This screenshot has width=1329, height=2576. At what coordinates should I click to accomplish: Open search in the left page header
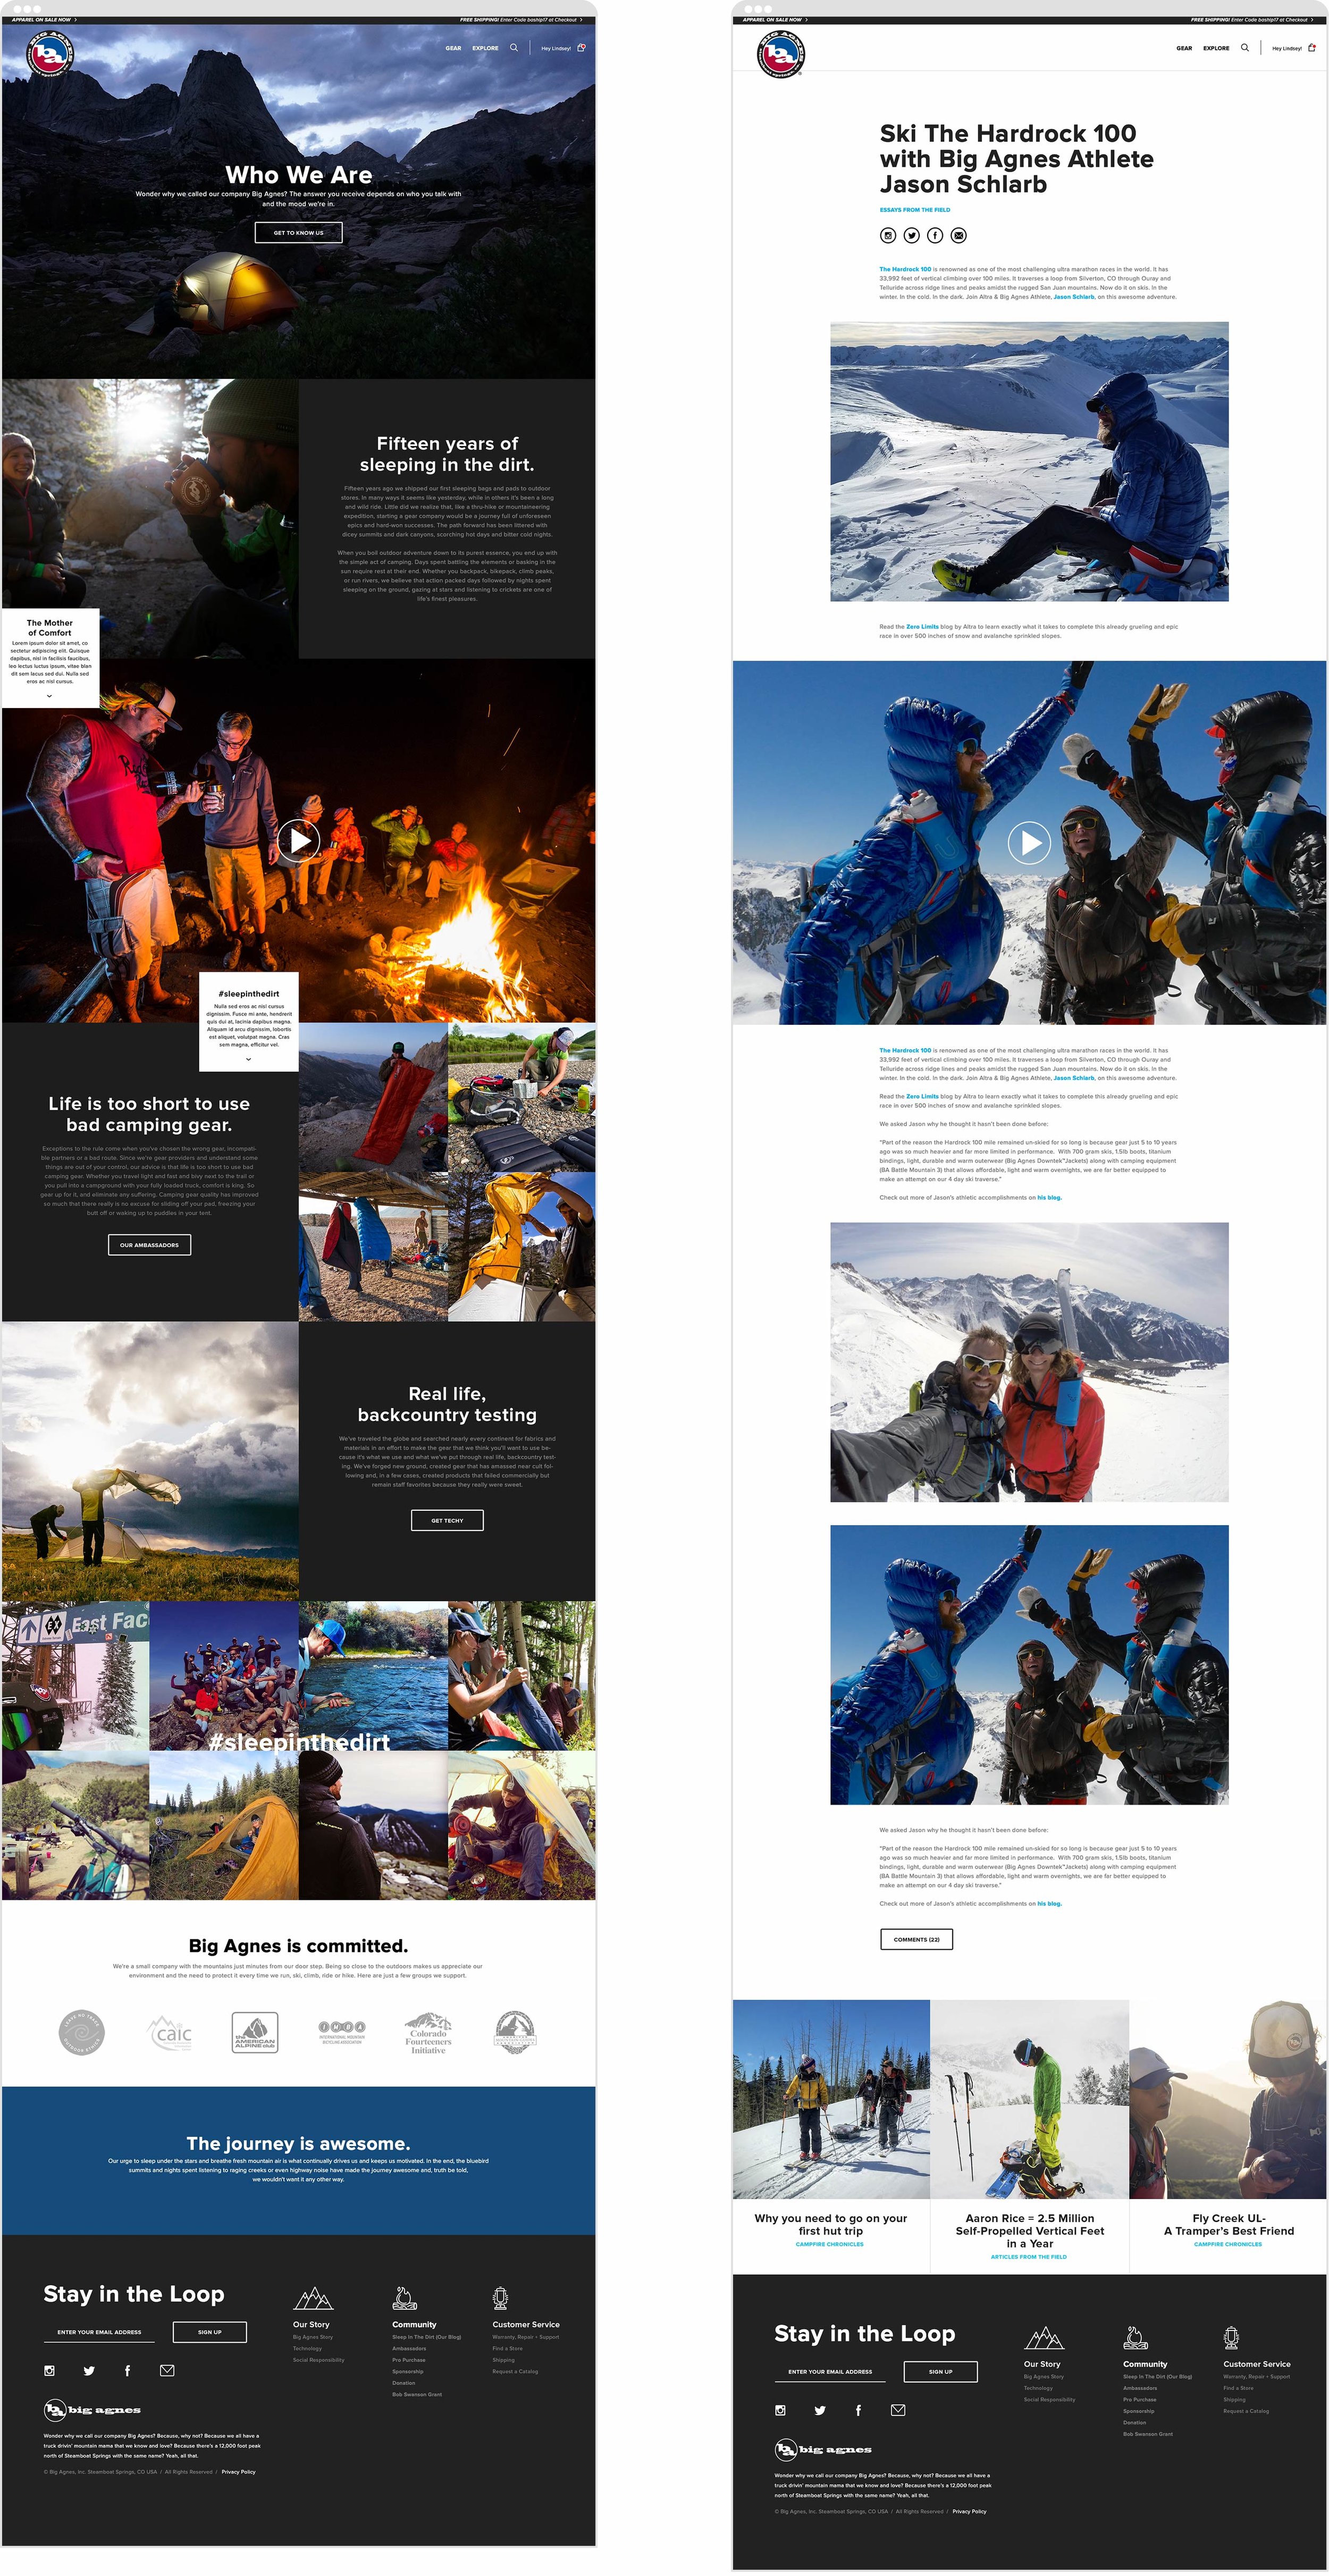tap(514, 47)
